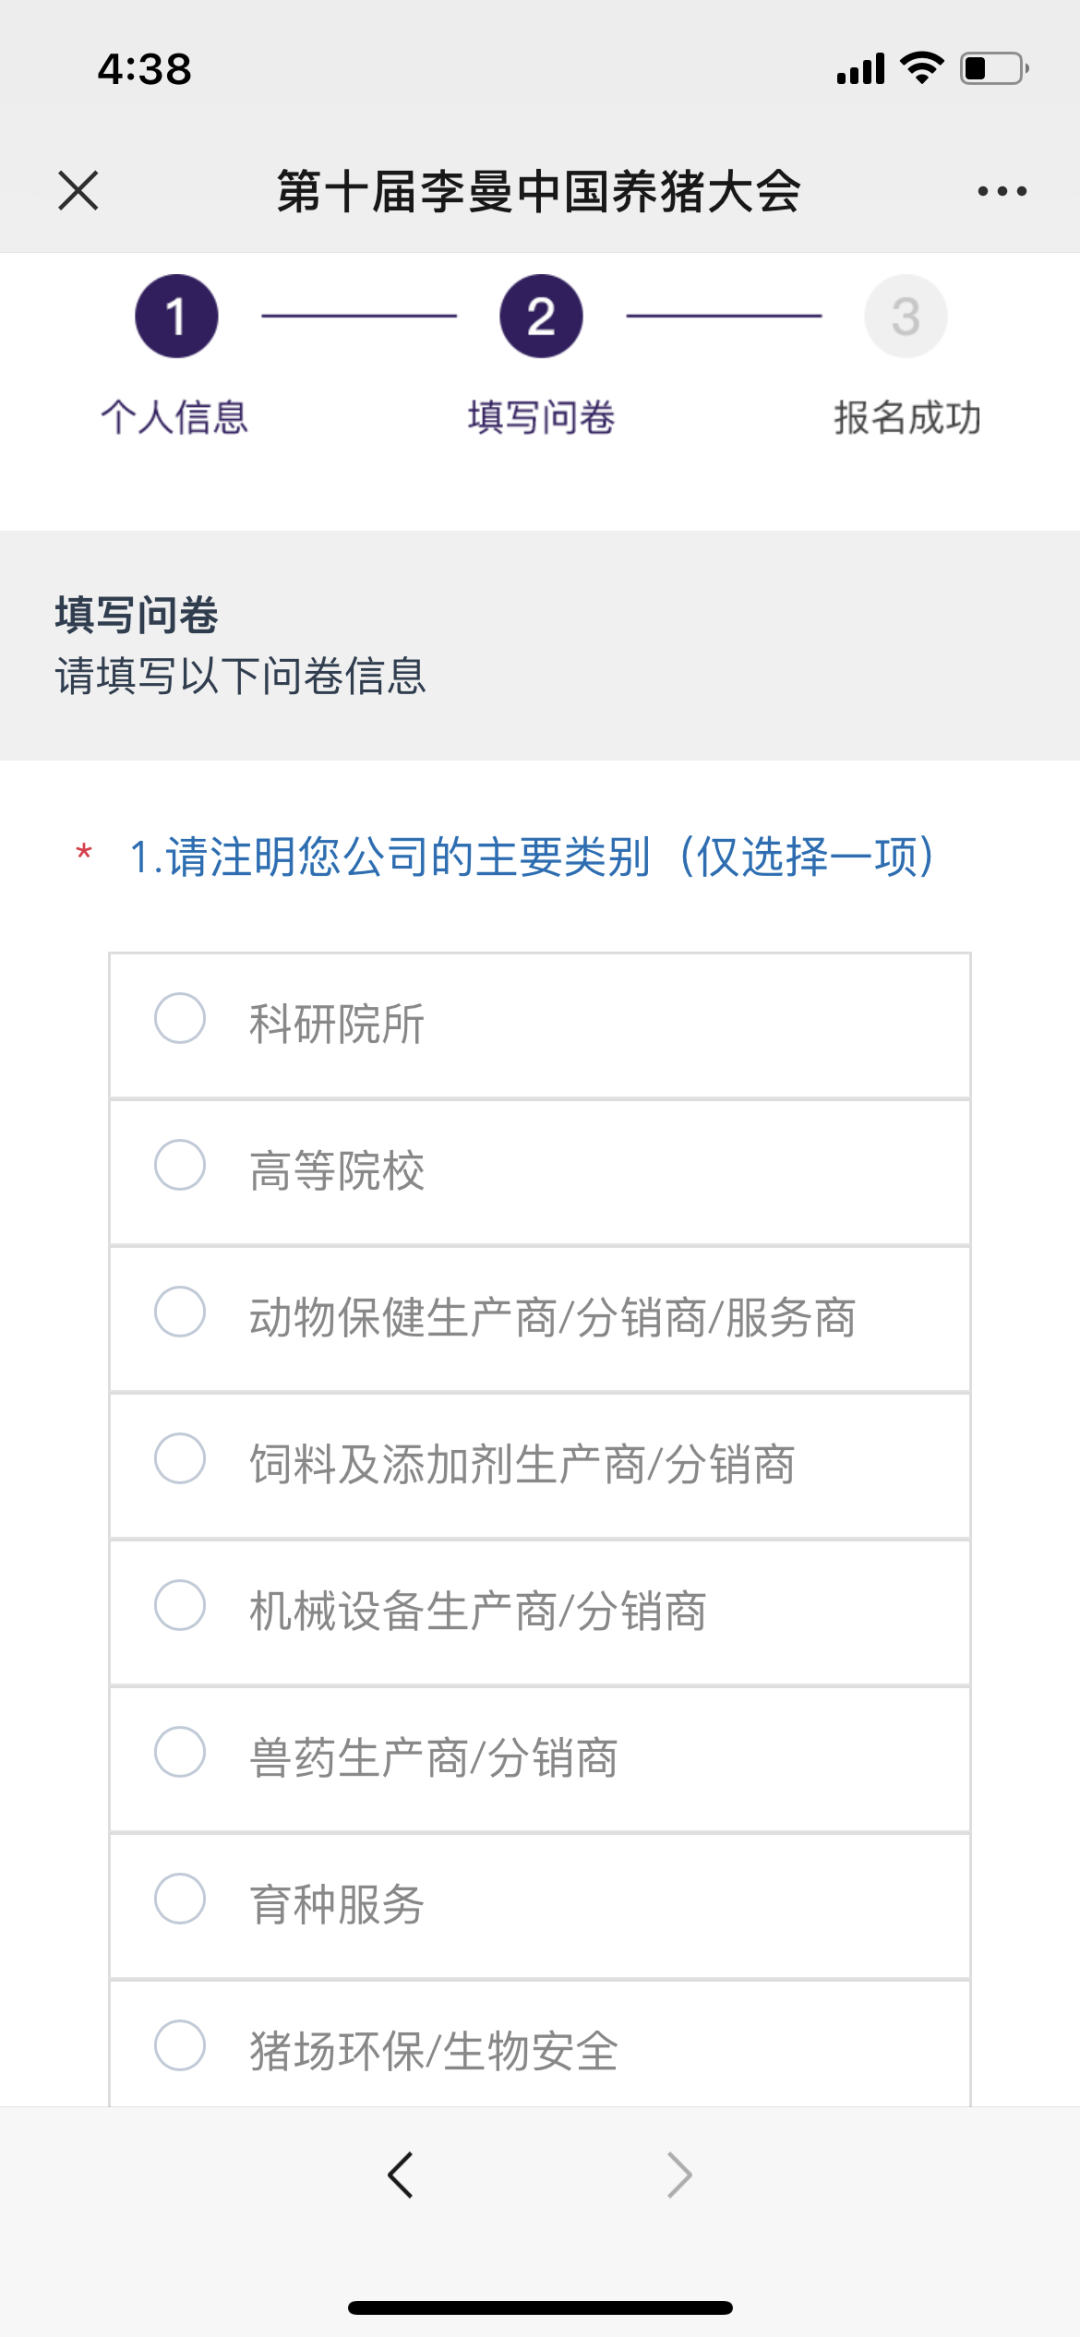Go to step 1 circle
1080x2337 pixels.
[176, 316]
